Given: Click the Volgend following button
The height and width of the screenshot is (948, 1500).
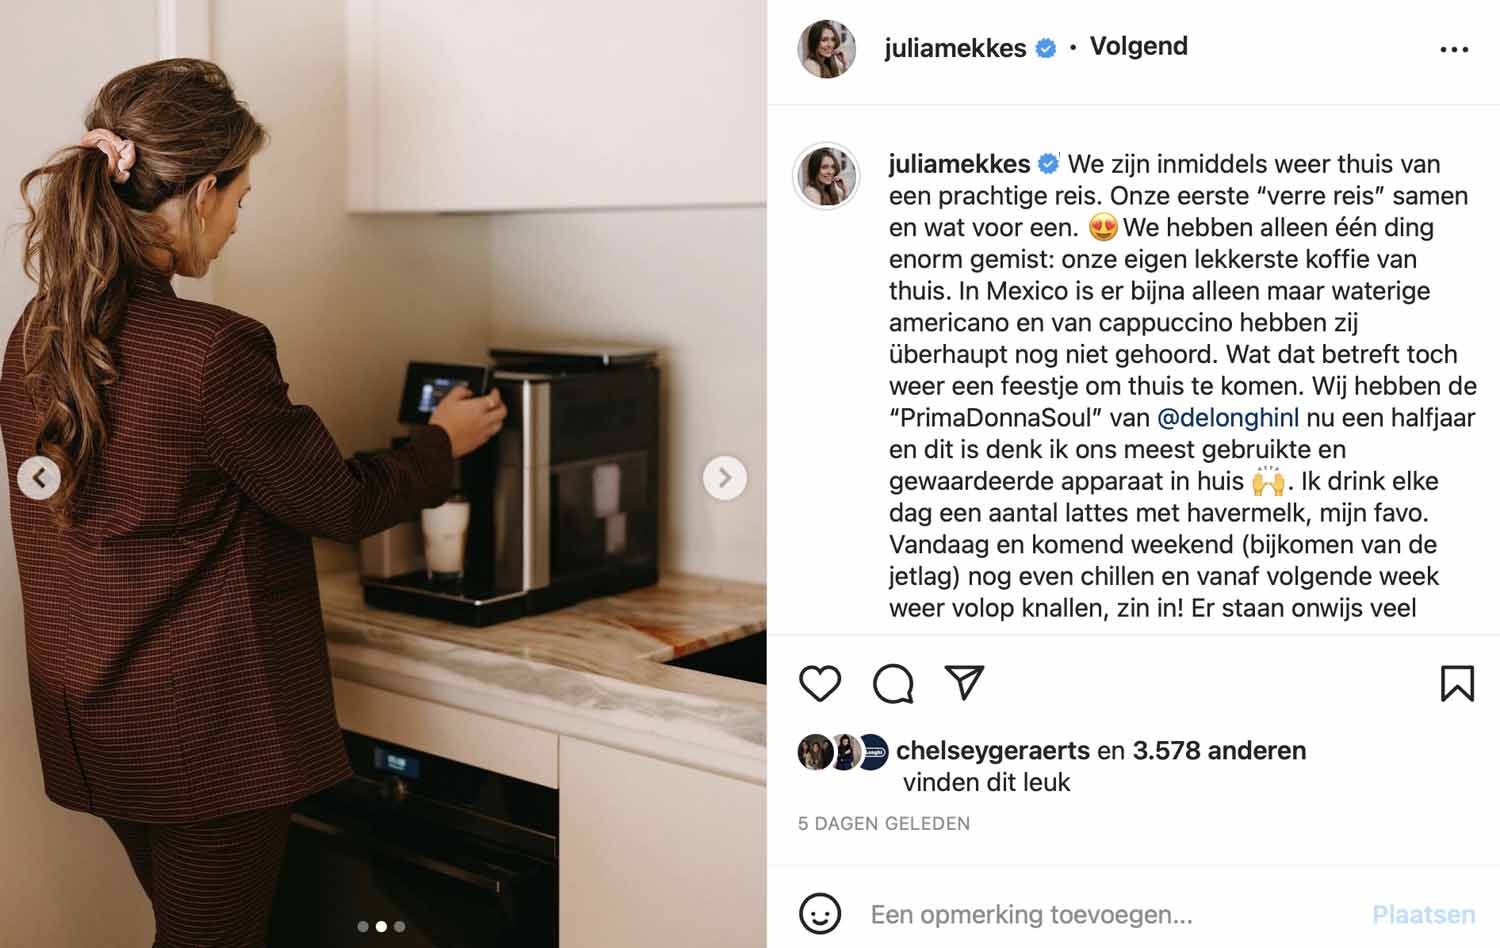Looking at the screenshot, I should pos(1138,46).
